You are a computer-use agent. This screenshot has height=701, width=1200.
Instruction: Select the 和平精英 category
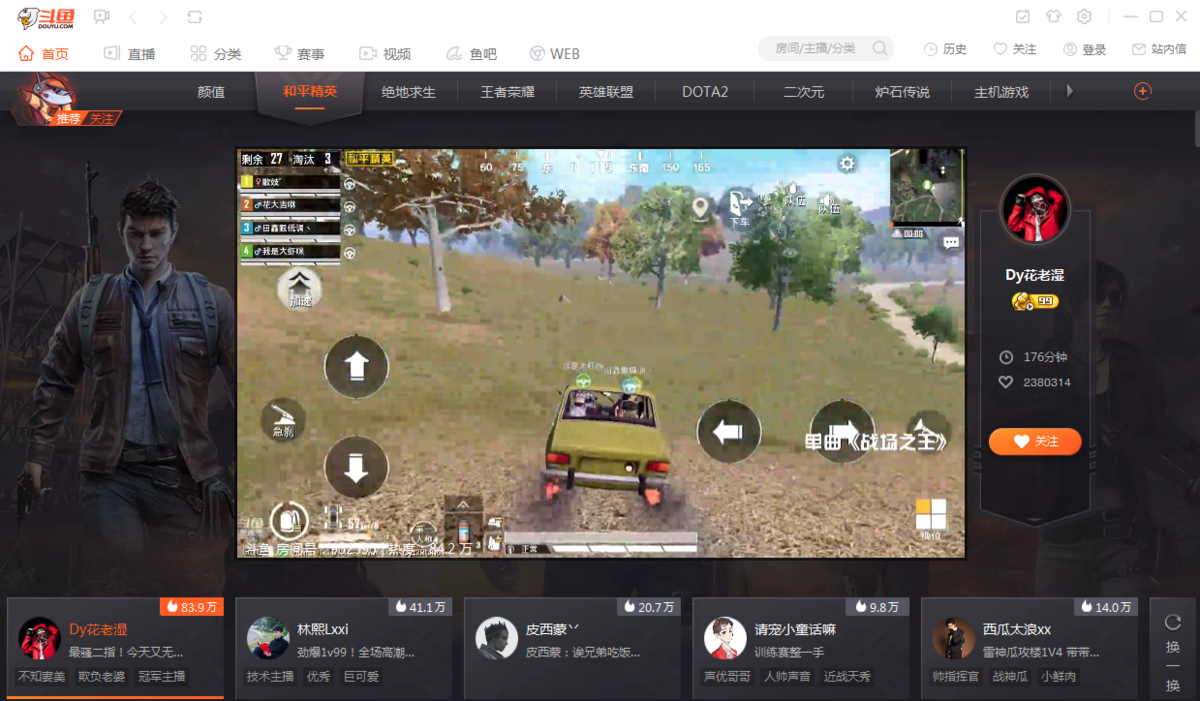click(x=310, y=92)
